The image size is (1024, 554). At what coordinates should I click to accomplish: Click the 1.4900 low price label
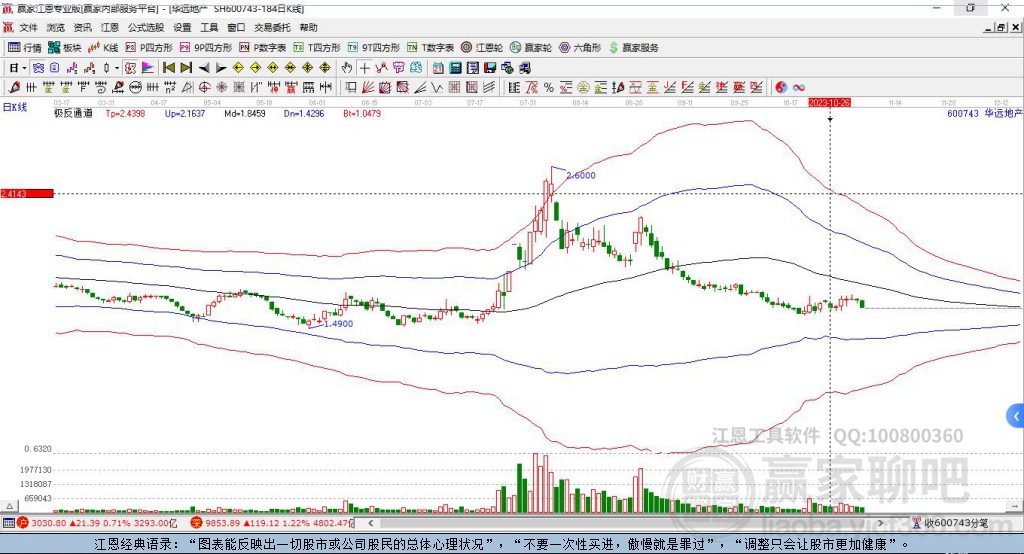click(x=338, y=323)
